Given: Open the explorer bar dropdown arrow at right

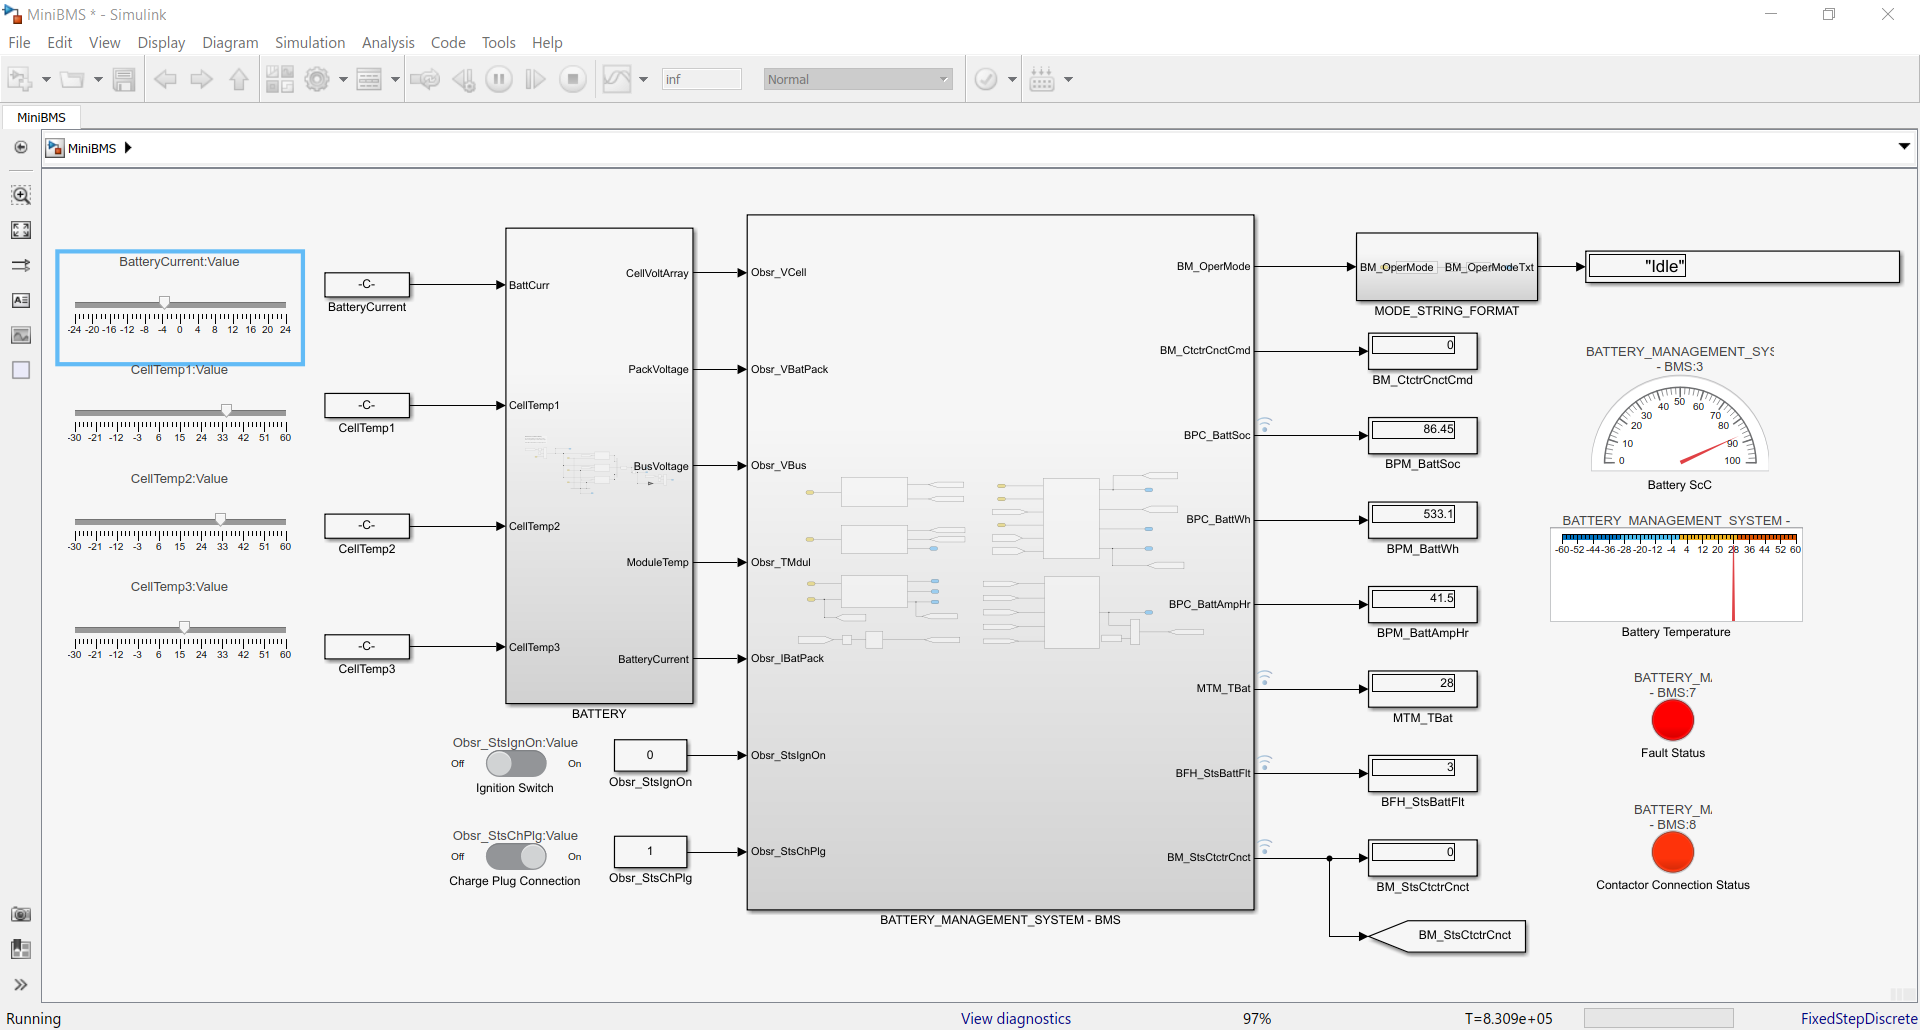Looking at the screenshot, I should (1904, 146).
